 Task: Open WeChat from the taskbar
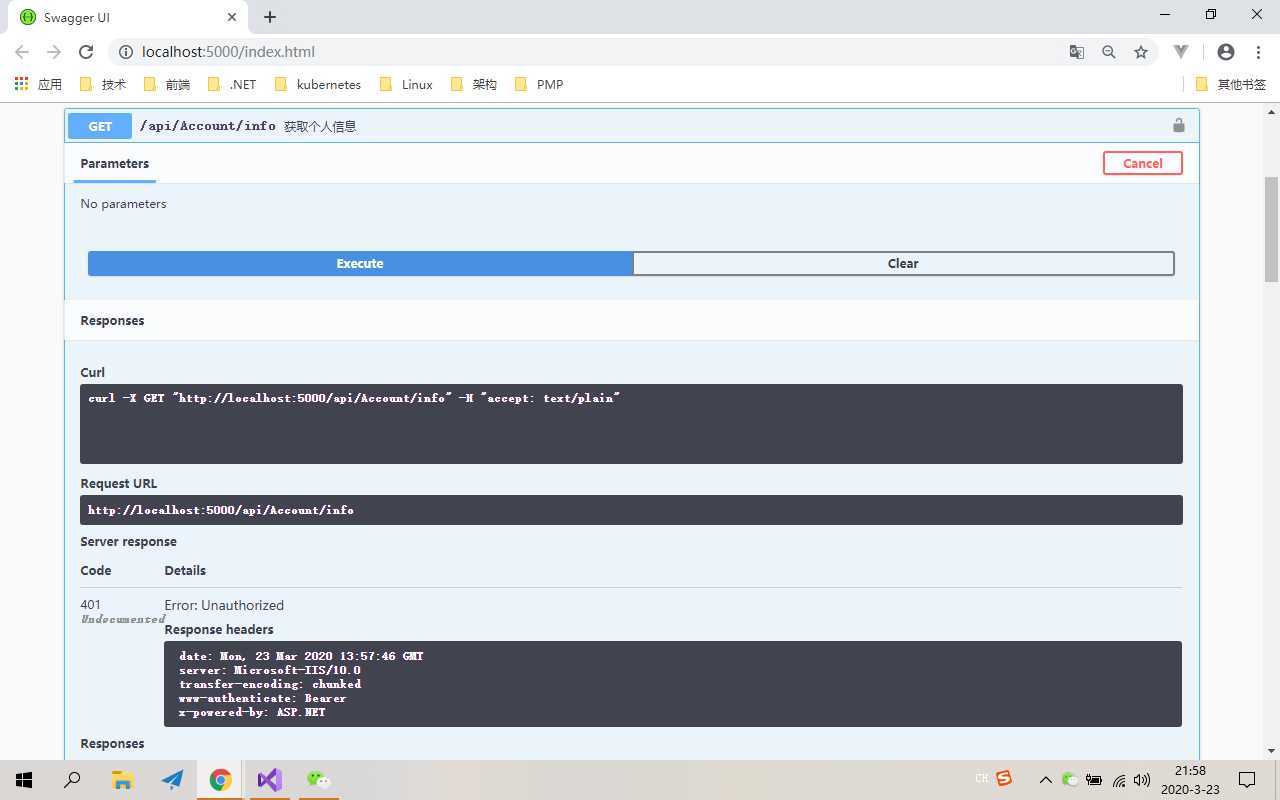point(318,780)
